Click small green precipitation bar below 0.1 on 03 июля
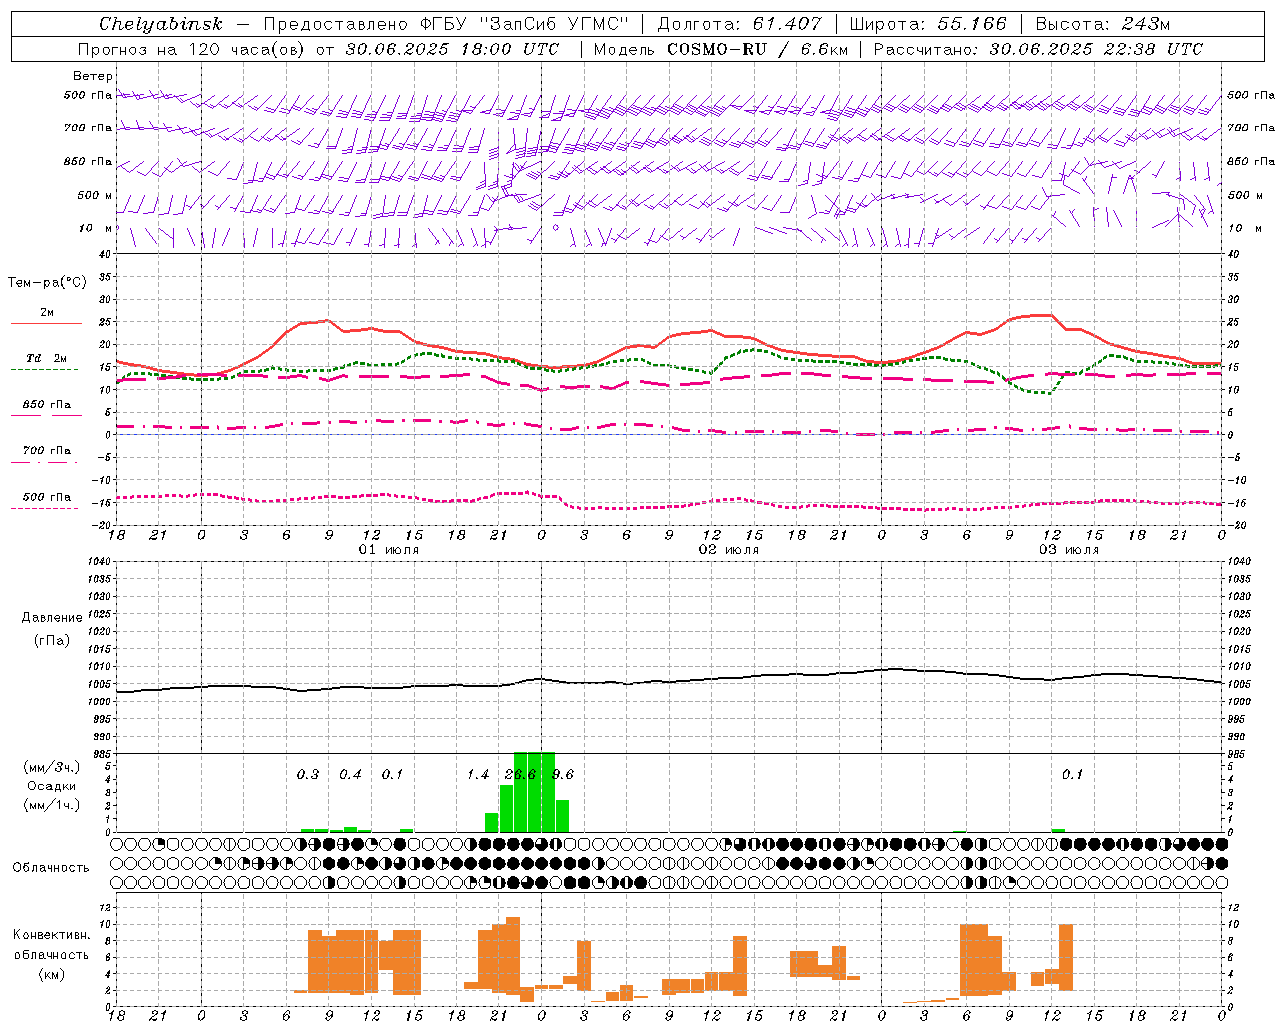This screenshot has height=1024, width=1280. [1058, 830]
